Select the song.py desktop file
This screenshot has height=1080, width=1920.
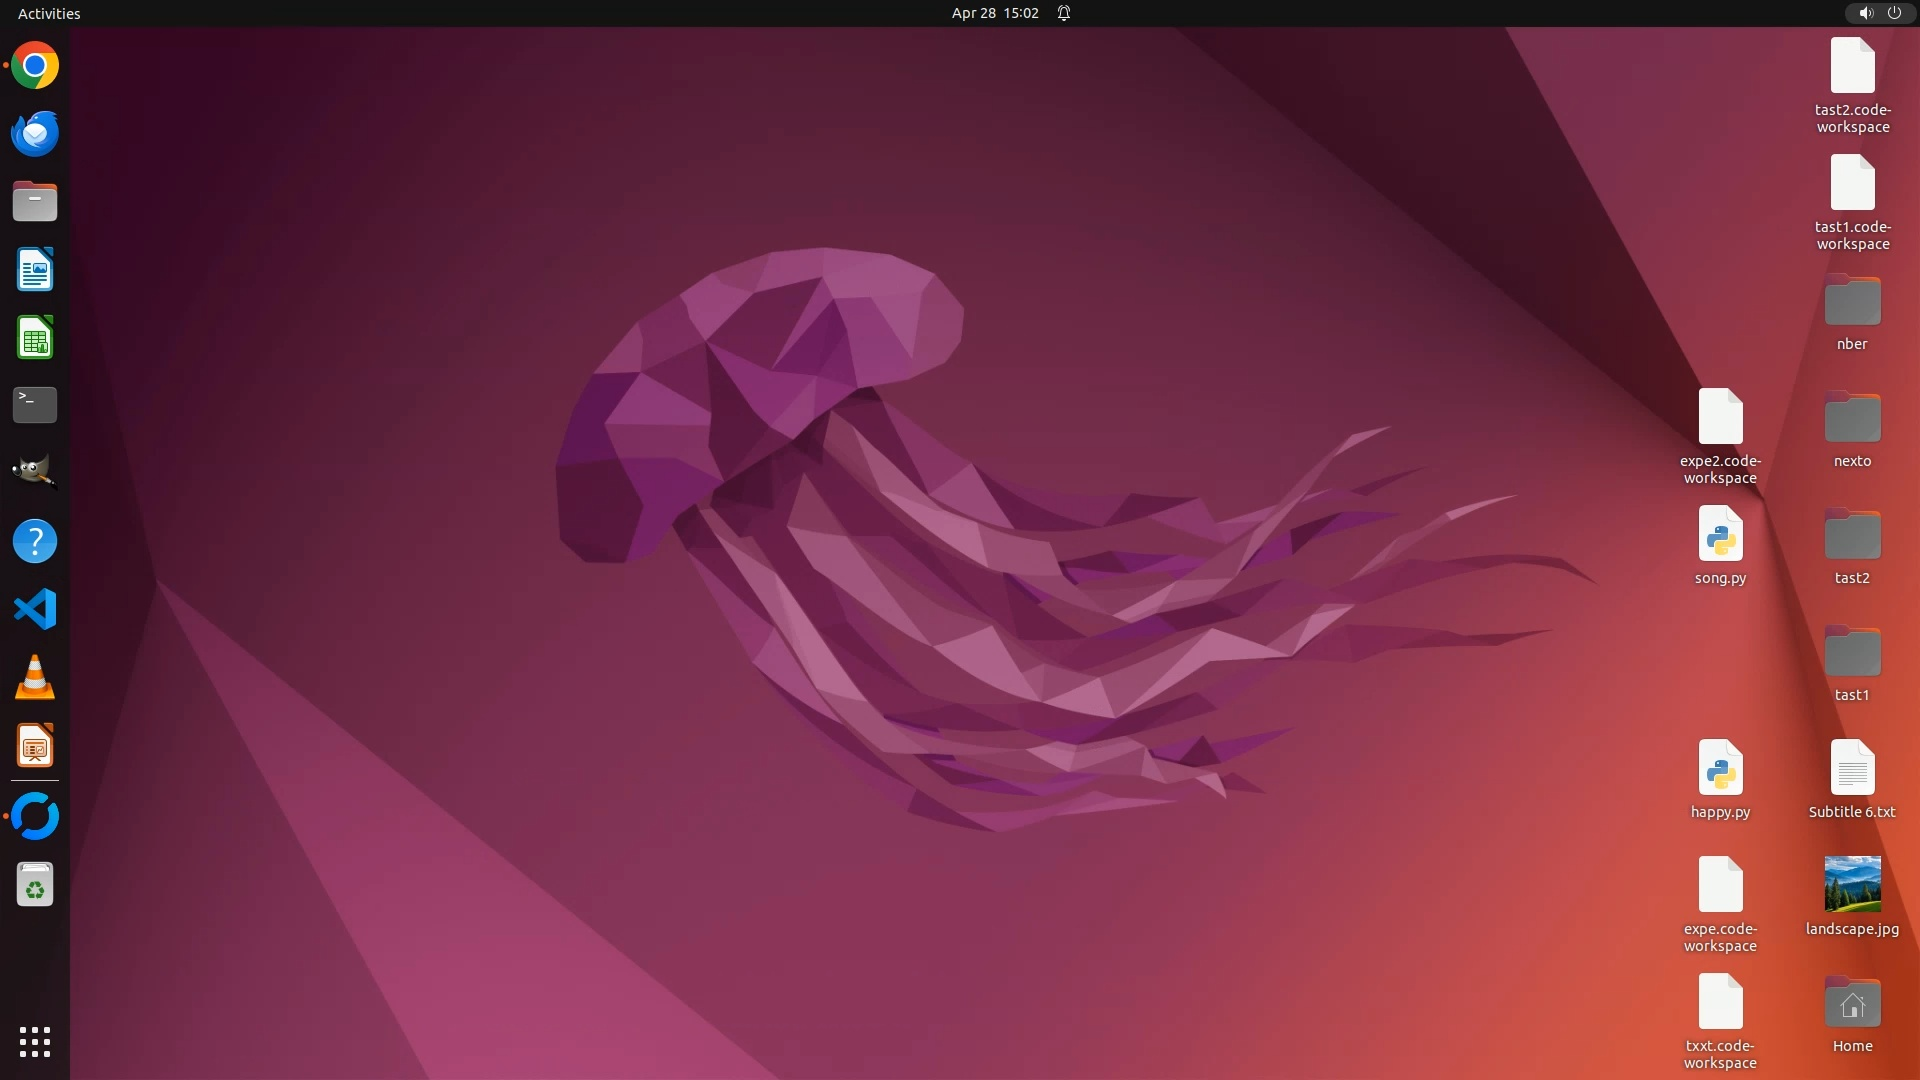click(1720, 534)
